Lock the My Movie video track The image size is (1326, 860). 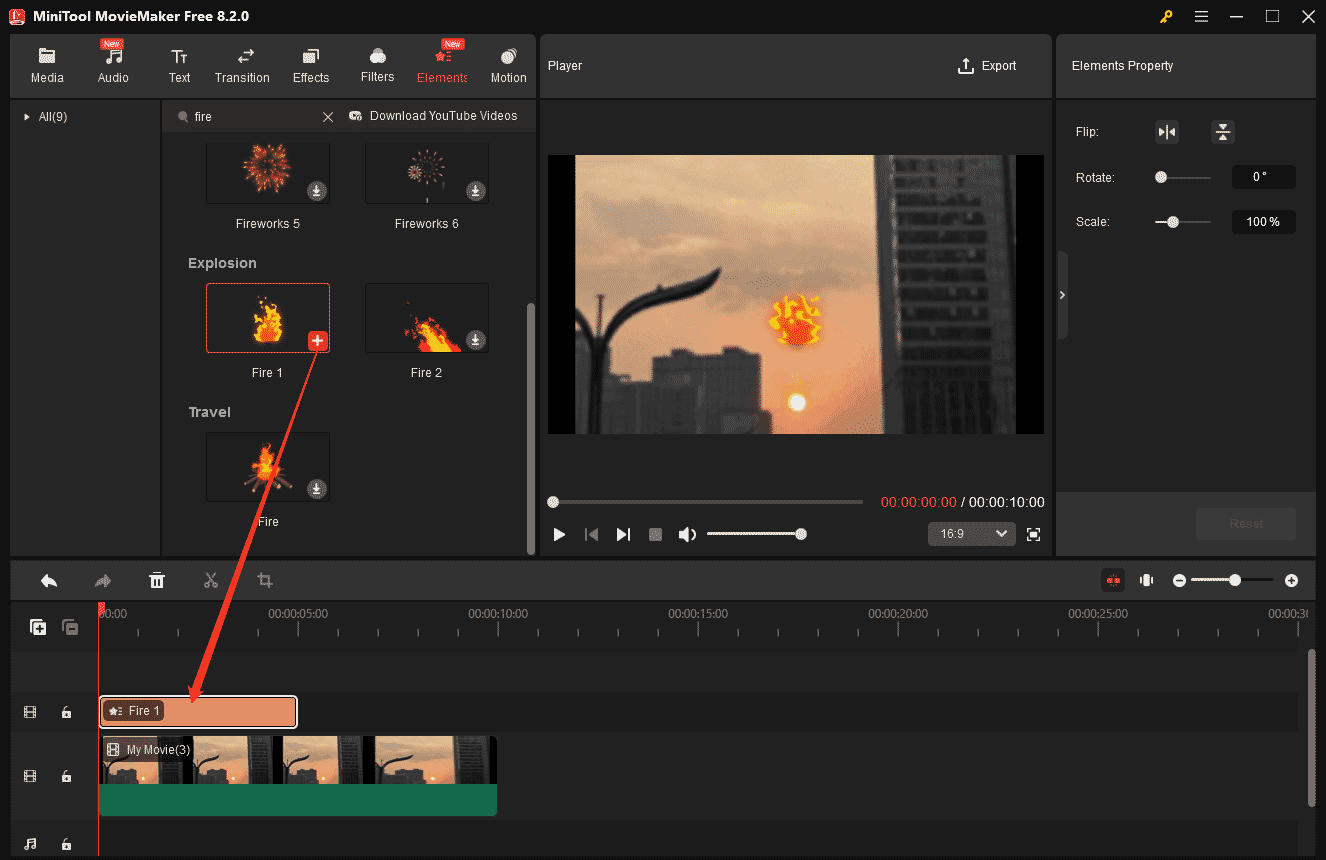66,776
